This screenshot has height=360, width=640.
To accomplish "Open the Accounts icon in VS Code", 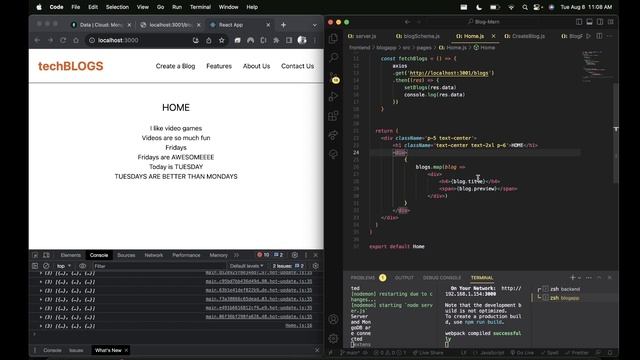I will click(x=333, y=319).
